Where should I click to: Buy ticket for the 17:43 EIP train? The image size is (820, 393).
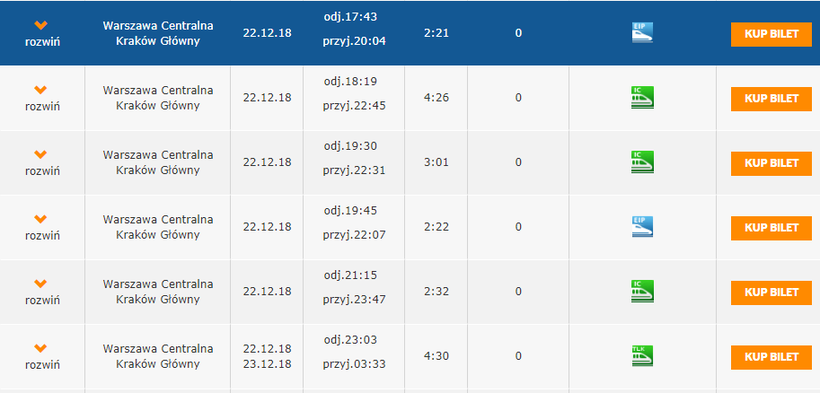(771, 34)
